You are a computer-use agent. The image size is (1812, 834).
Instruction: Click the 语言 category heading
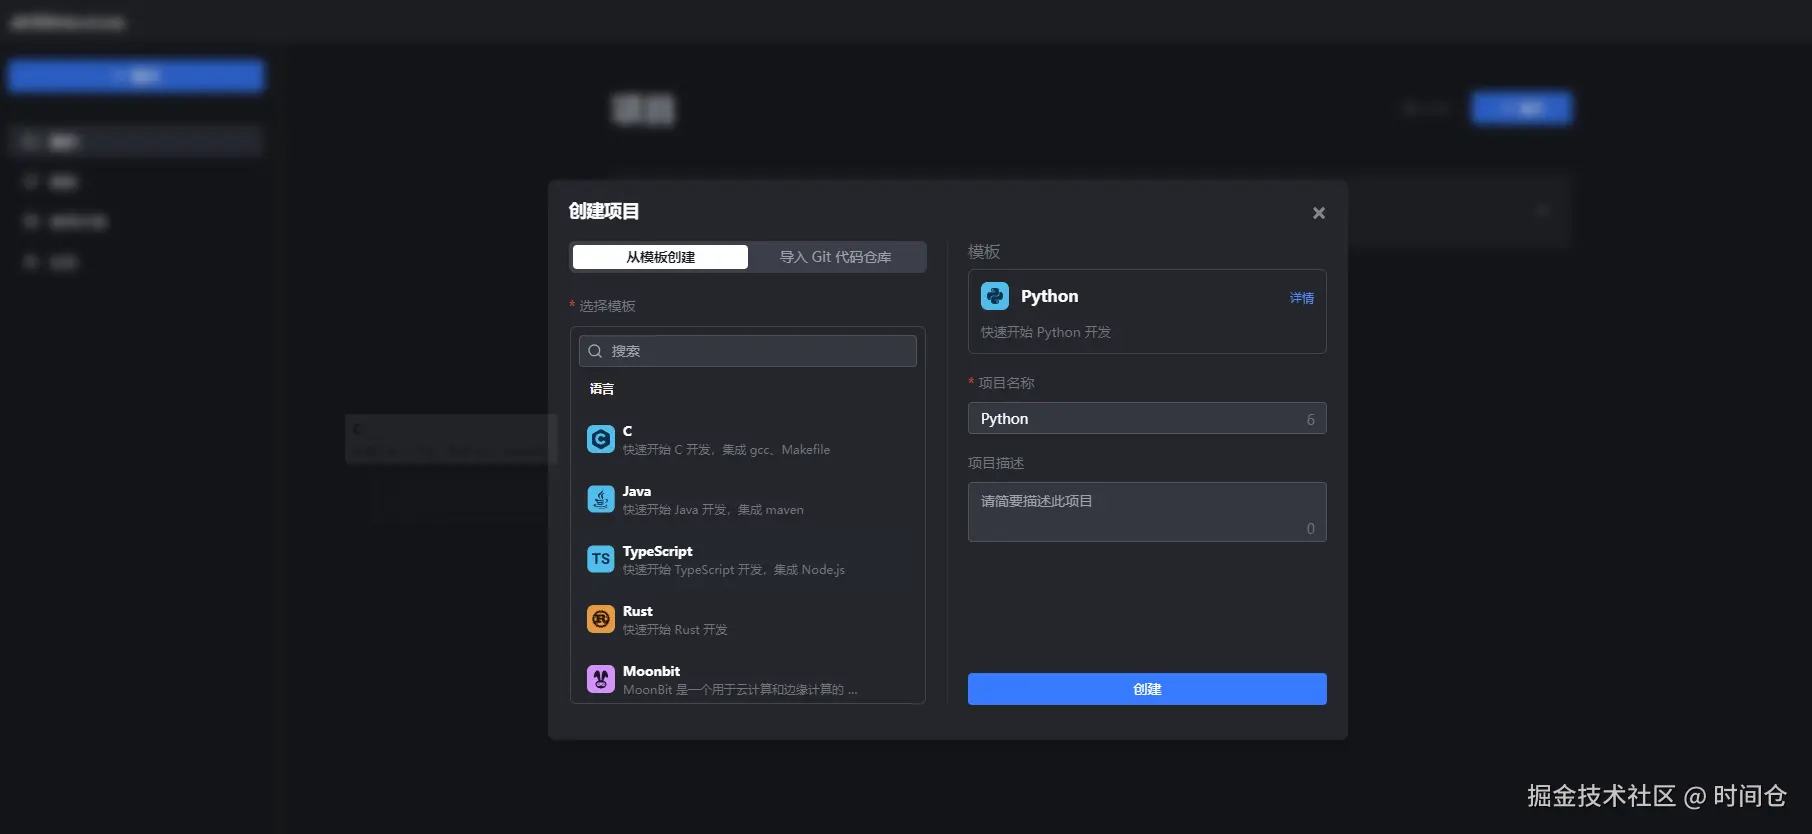602,389
